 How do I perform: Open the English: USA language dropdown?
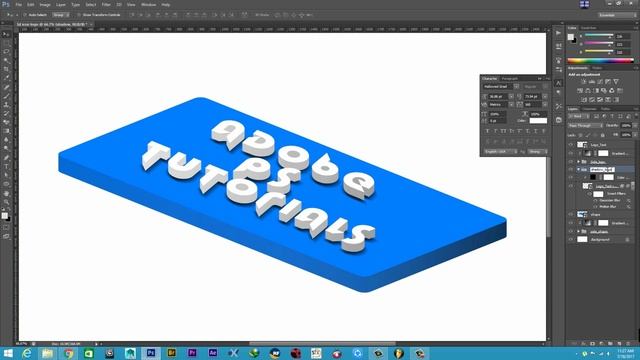click(500, 151)
